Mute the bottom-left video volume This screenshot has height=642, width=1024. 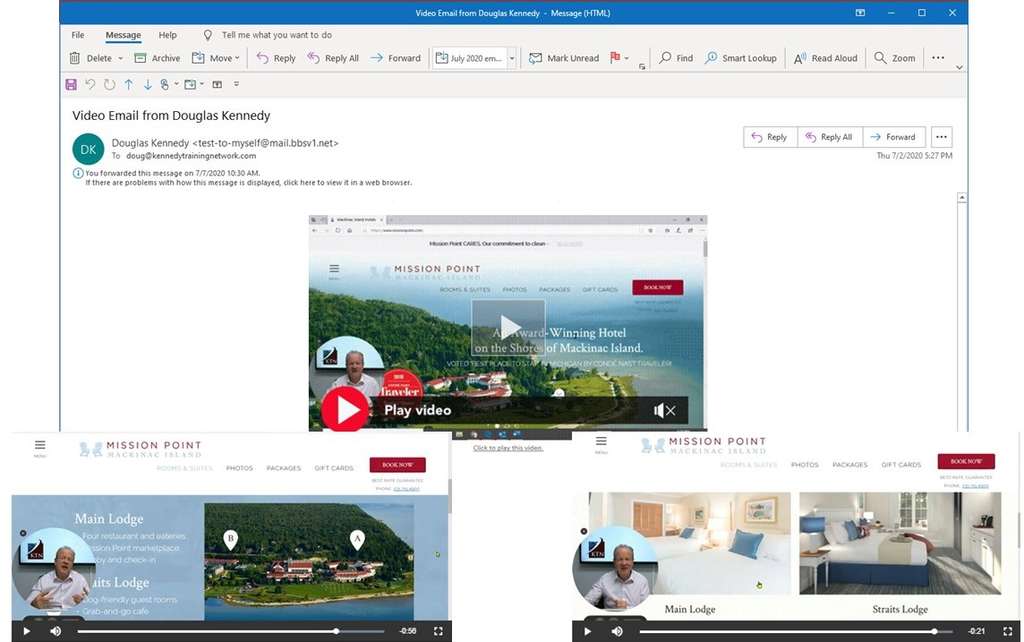point(56,631)
